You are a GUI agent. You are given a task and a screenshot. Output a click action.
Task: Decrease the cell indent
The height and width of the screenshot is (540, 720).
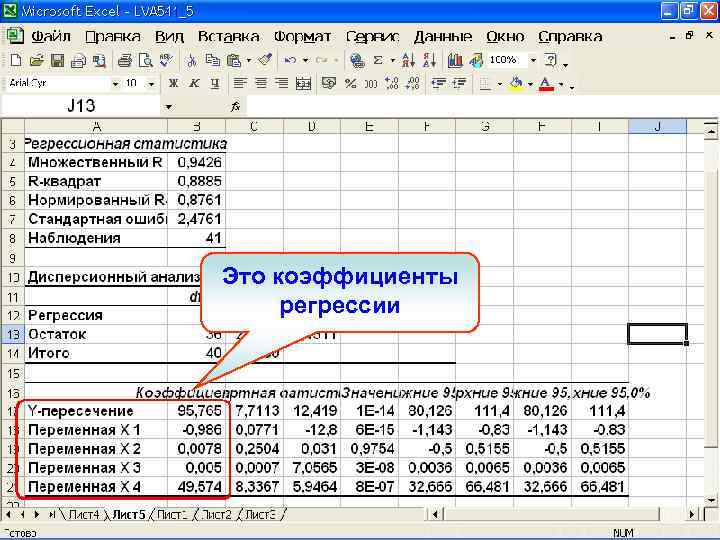point(439,83)
